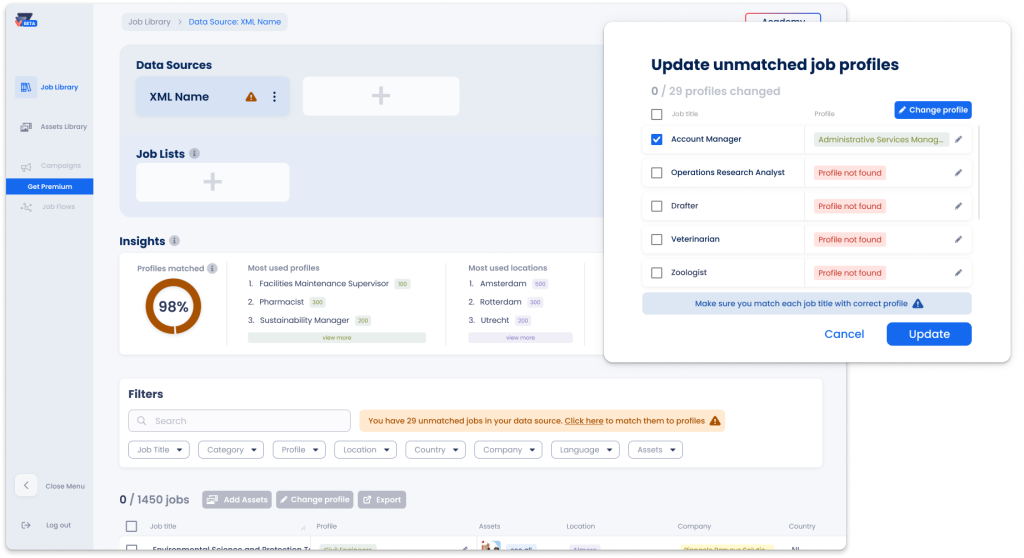Follow the 'Click here' unmatched jobs link
Image resolution: width=1024 pixels, height=558 pixels.
(x=584, y=421)
